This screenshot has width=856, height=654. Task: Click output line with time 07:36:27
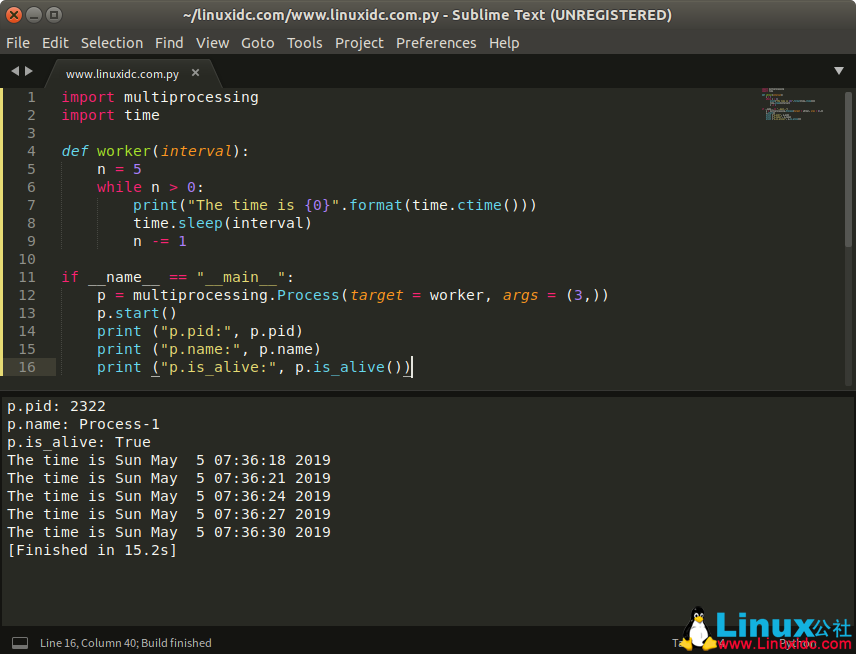click(169, 515)
